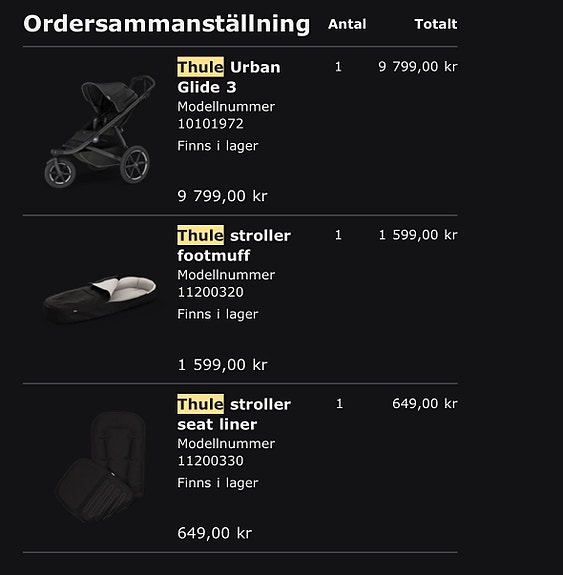The height and width of the screenshot is (575, 563).
Task: Select model number 10101972
Action: point(210,124)
